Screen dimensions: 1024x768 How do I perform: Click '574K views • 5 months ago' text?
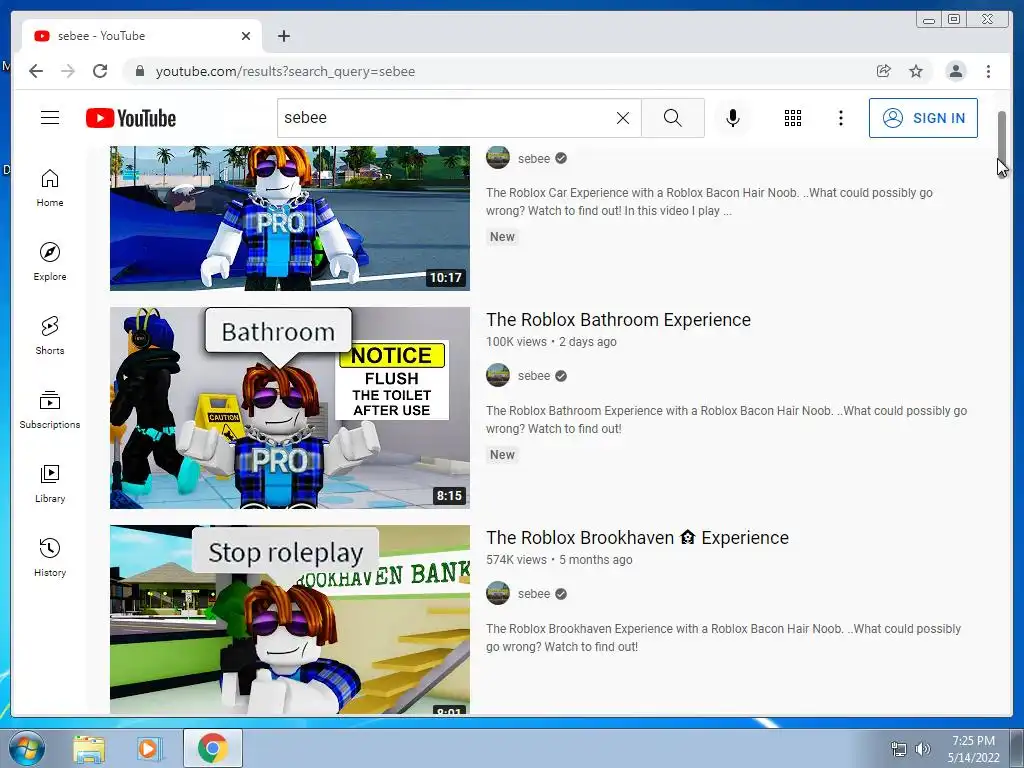(x=559, y=560)
